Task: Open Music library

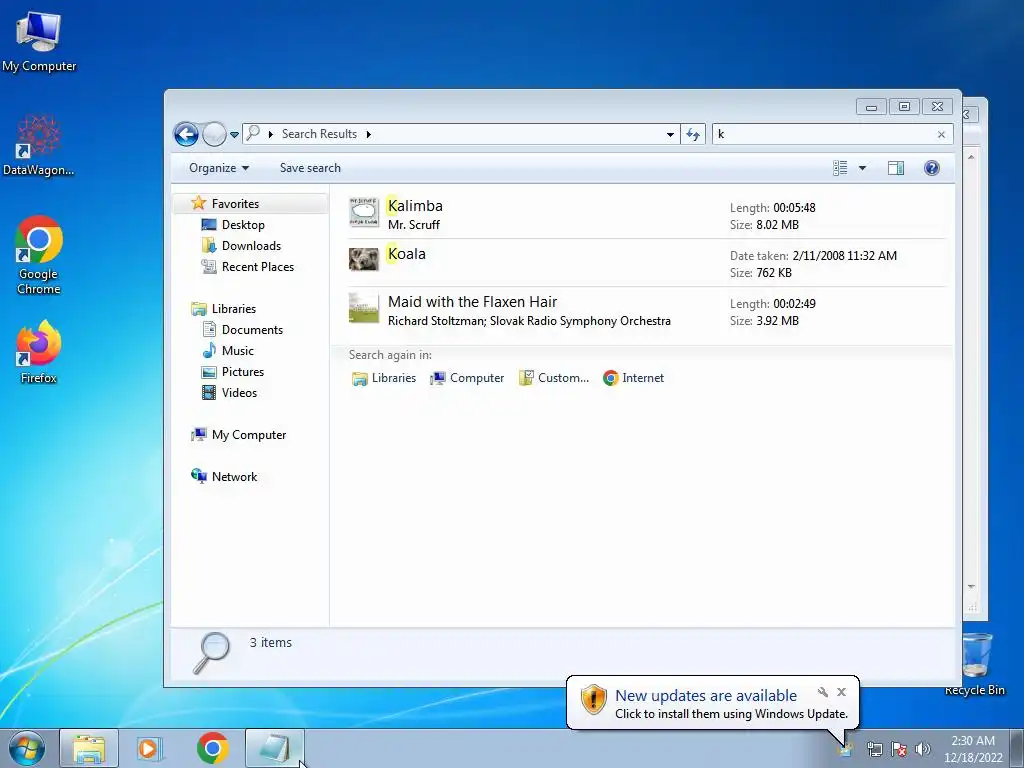Action: [x=238, y=351]
